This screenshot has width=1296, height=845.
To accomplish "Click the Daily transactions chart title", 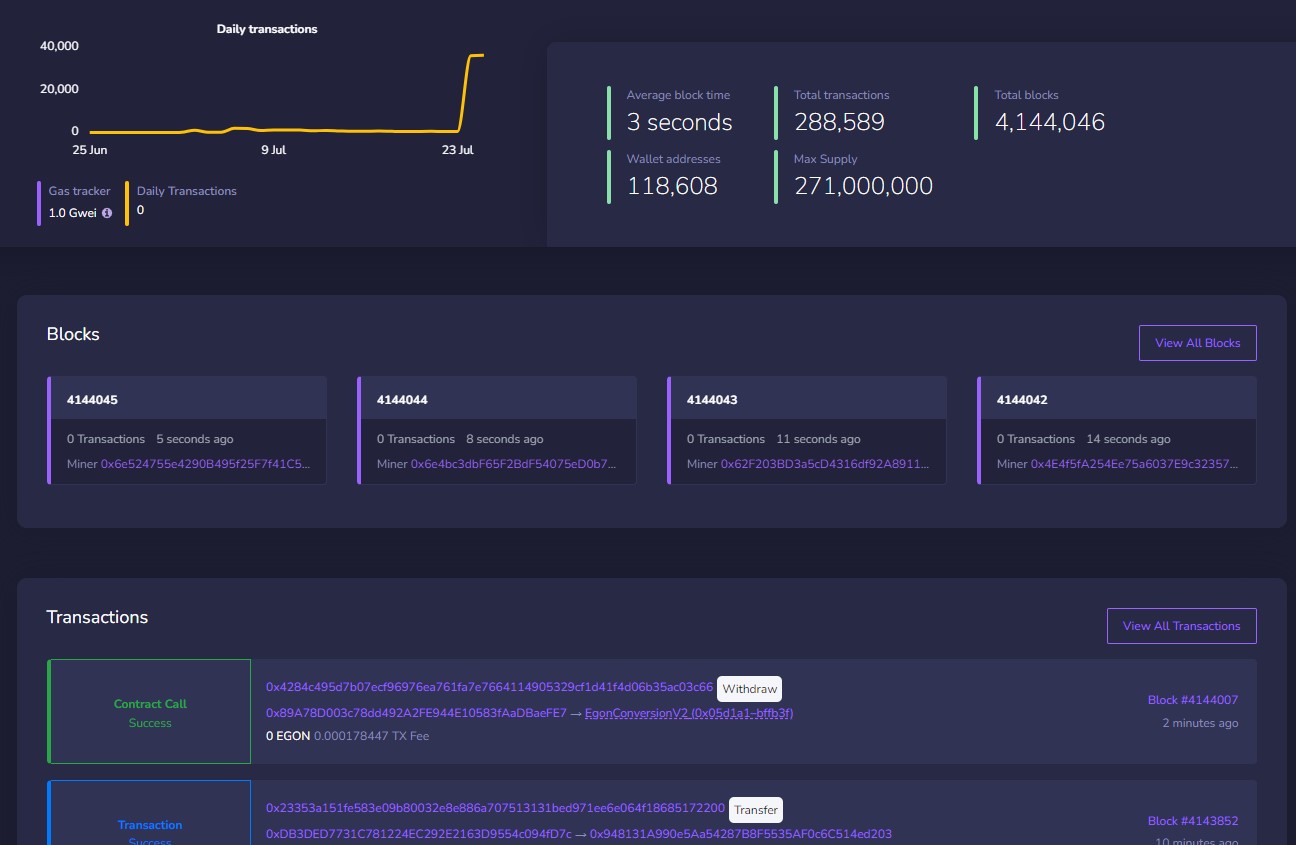I will point(267,29).
